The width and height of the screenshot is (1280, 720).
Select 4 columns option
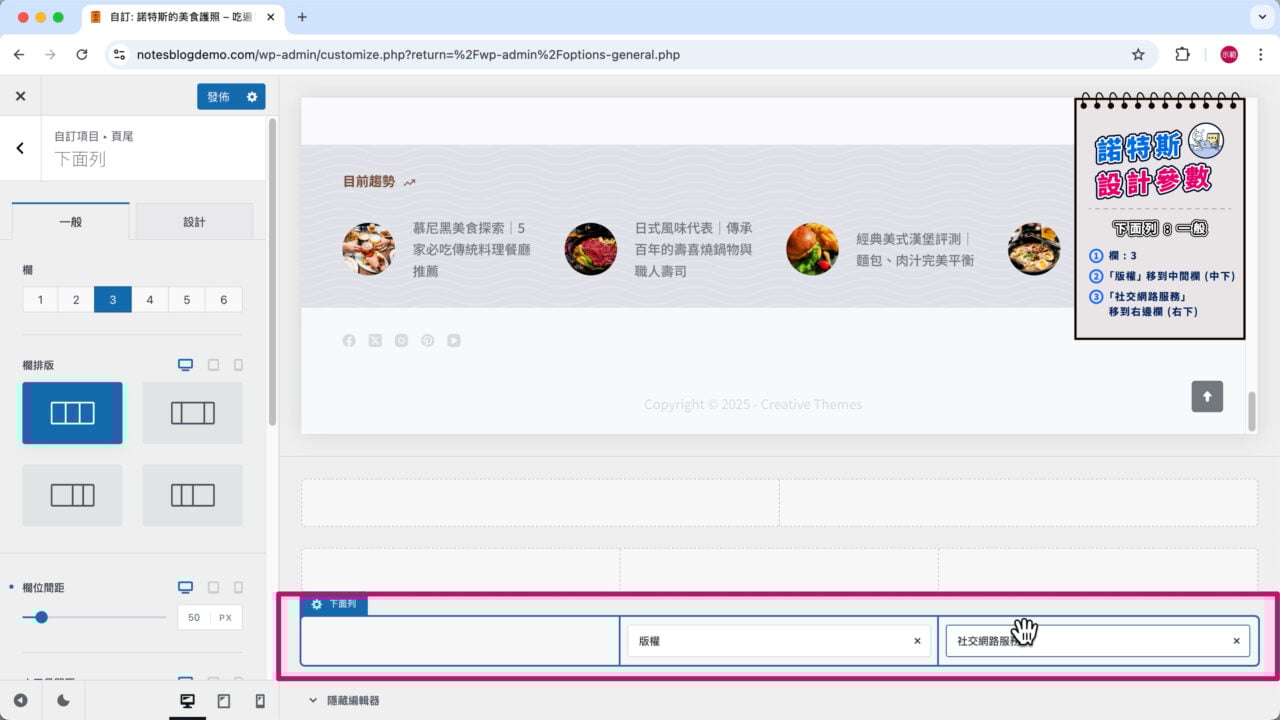(x=150, y=300)
